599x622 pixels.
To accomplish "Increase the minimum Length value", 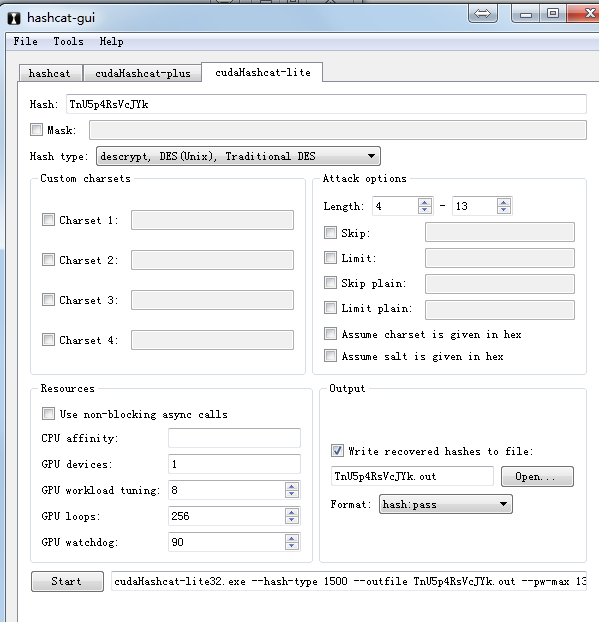I will point(425,202).
